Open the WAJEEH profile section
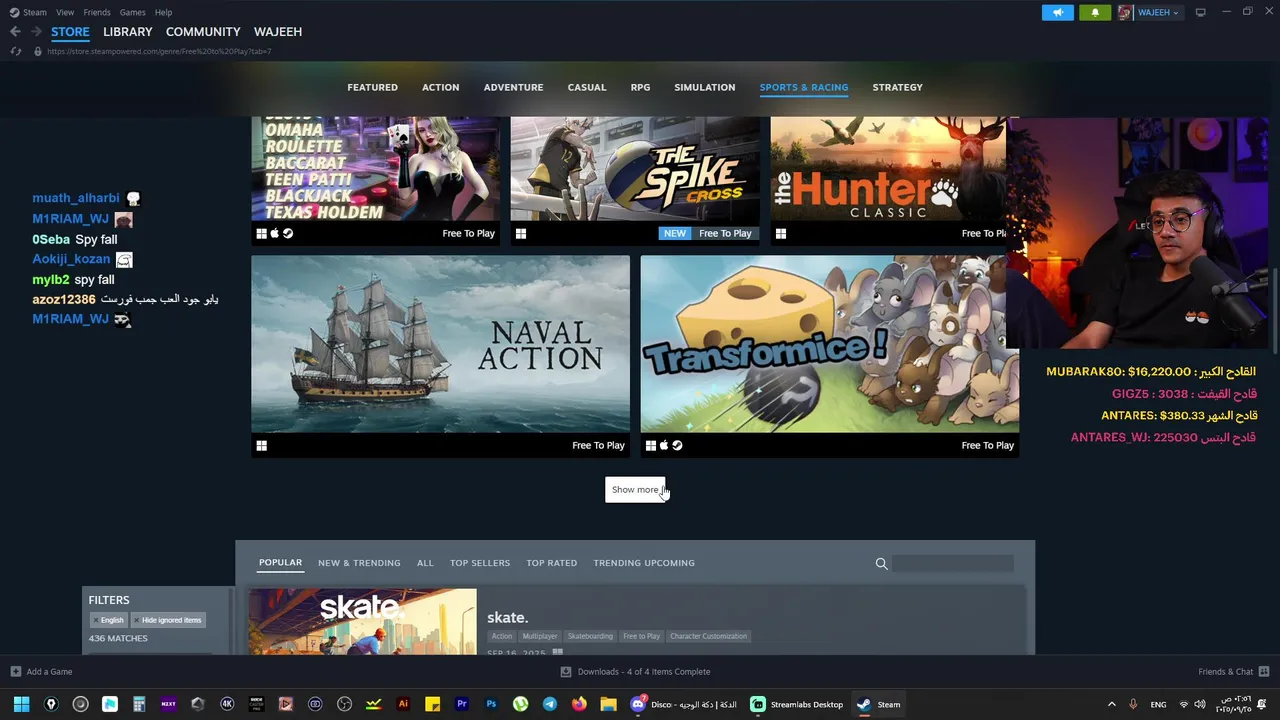 [x=278, y=32]
